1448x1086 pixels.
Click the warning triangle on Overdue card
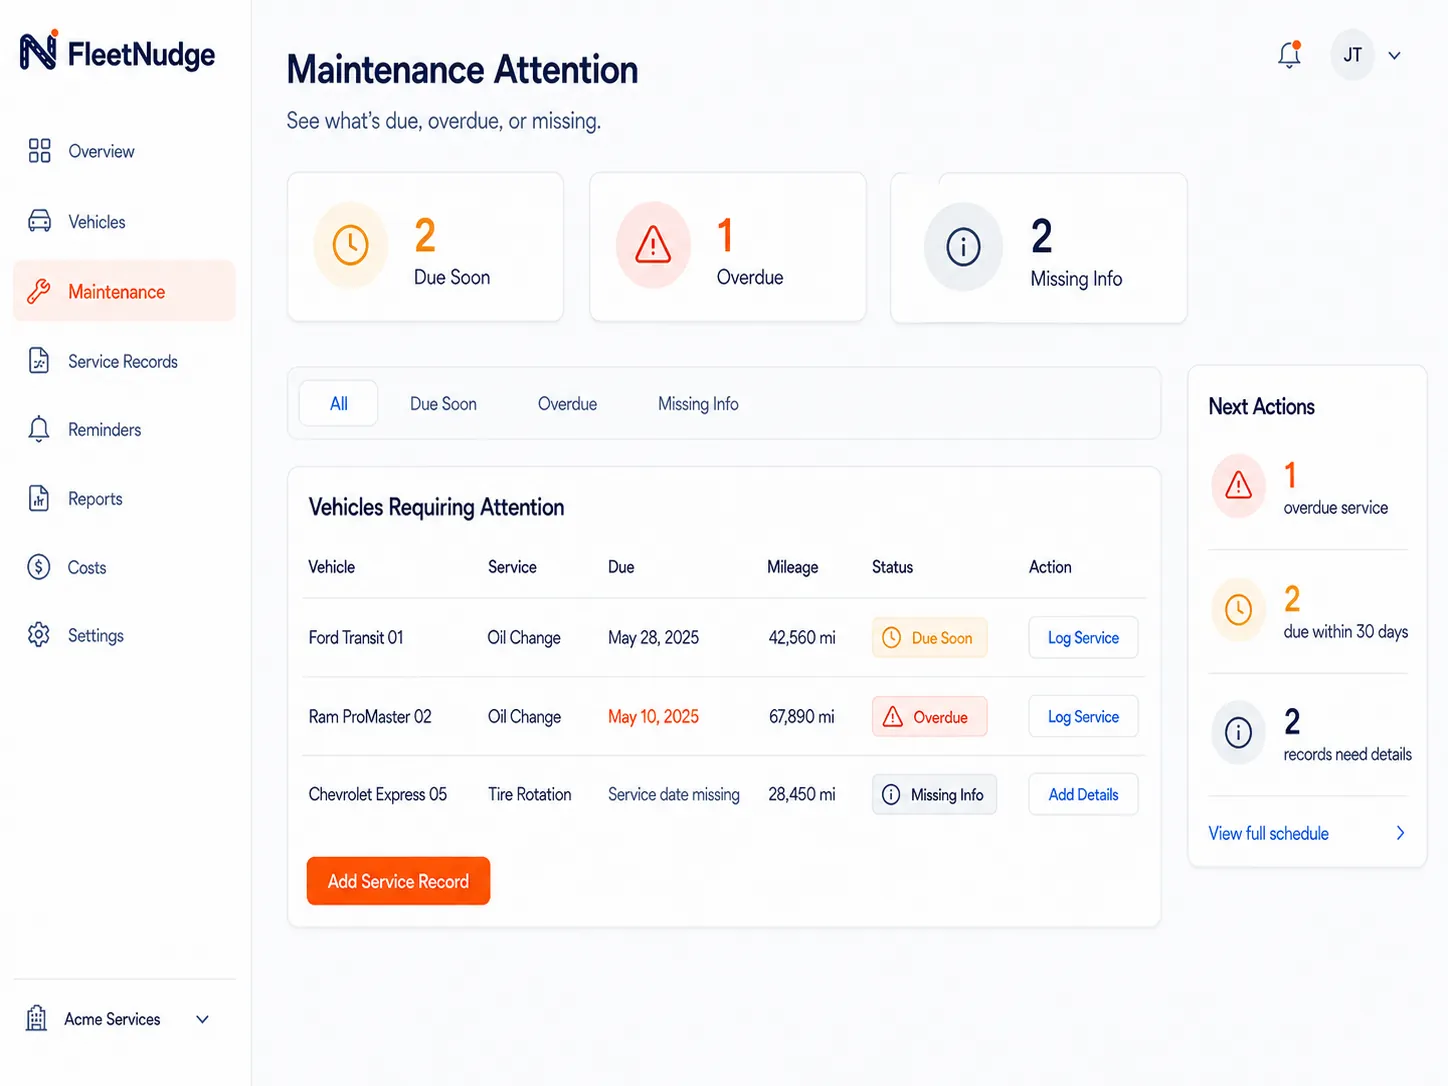click(653, 245)
